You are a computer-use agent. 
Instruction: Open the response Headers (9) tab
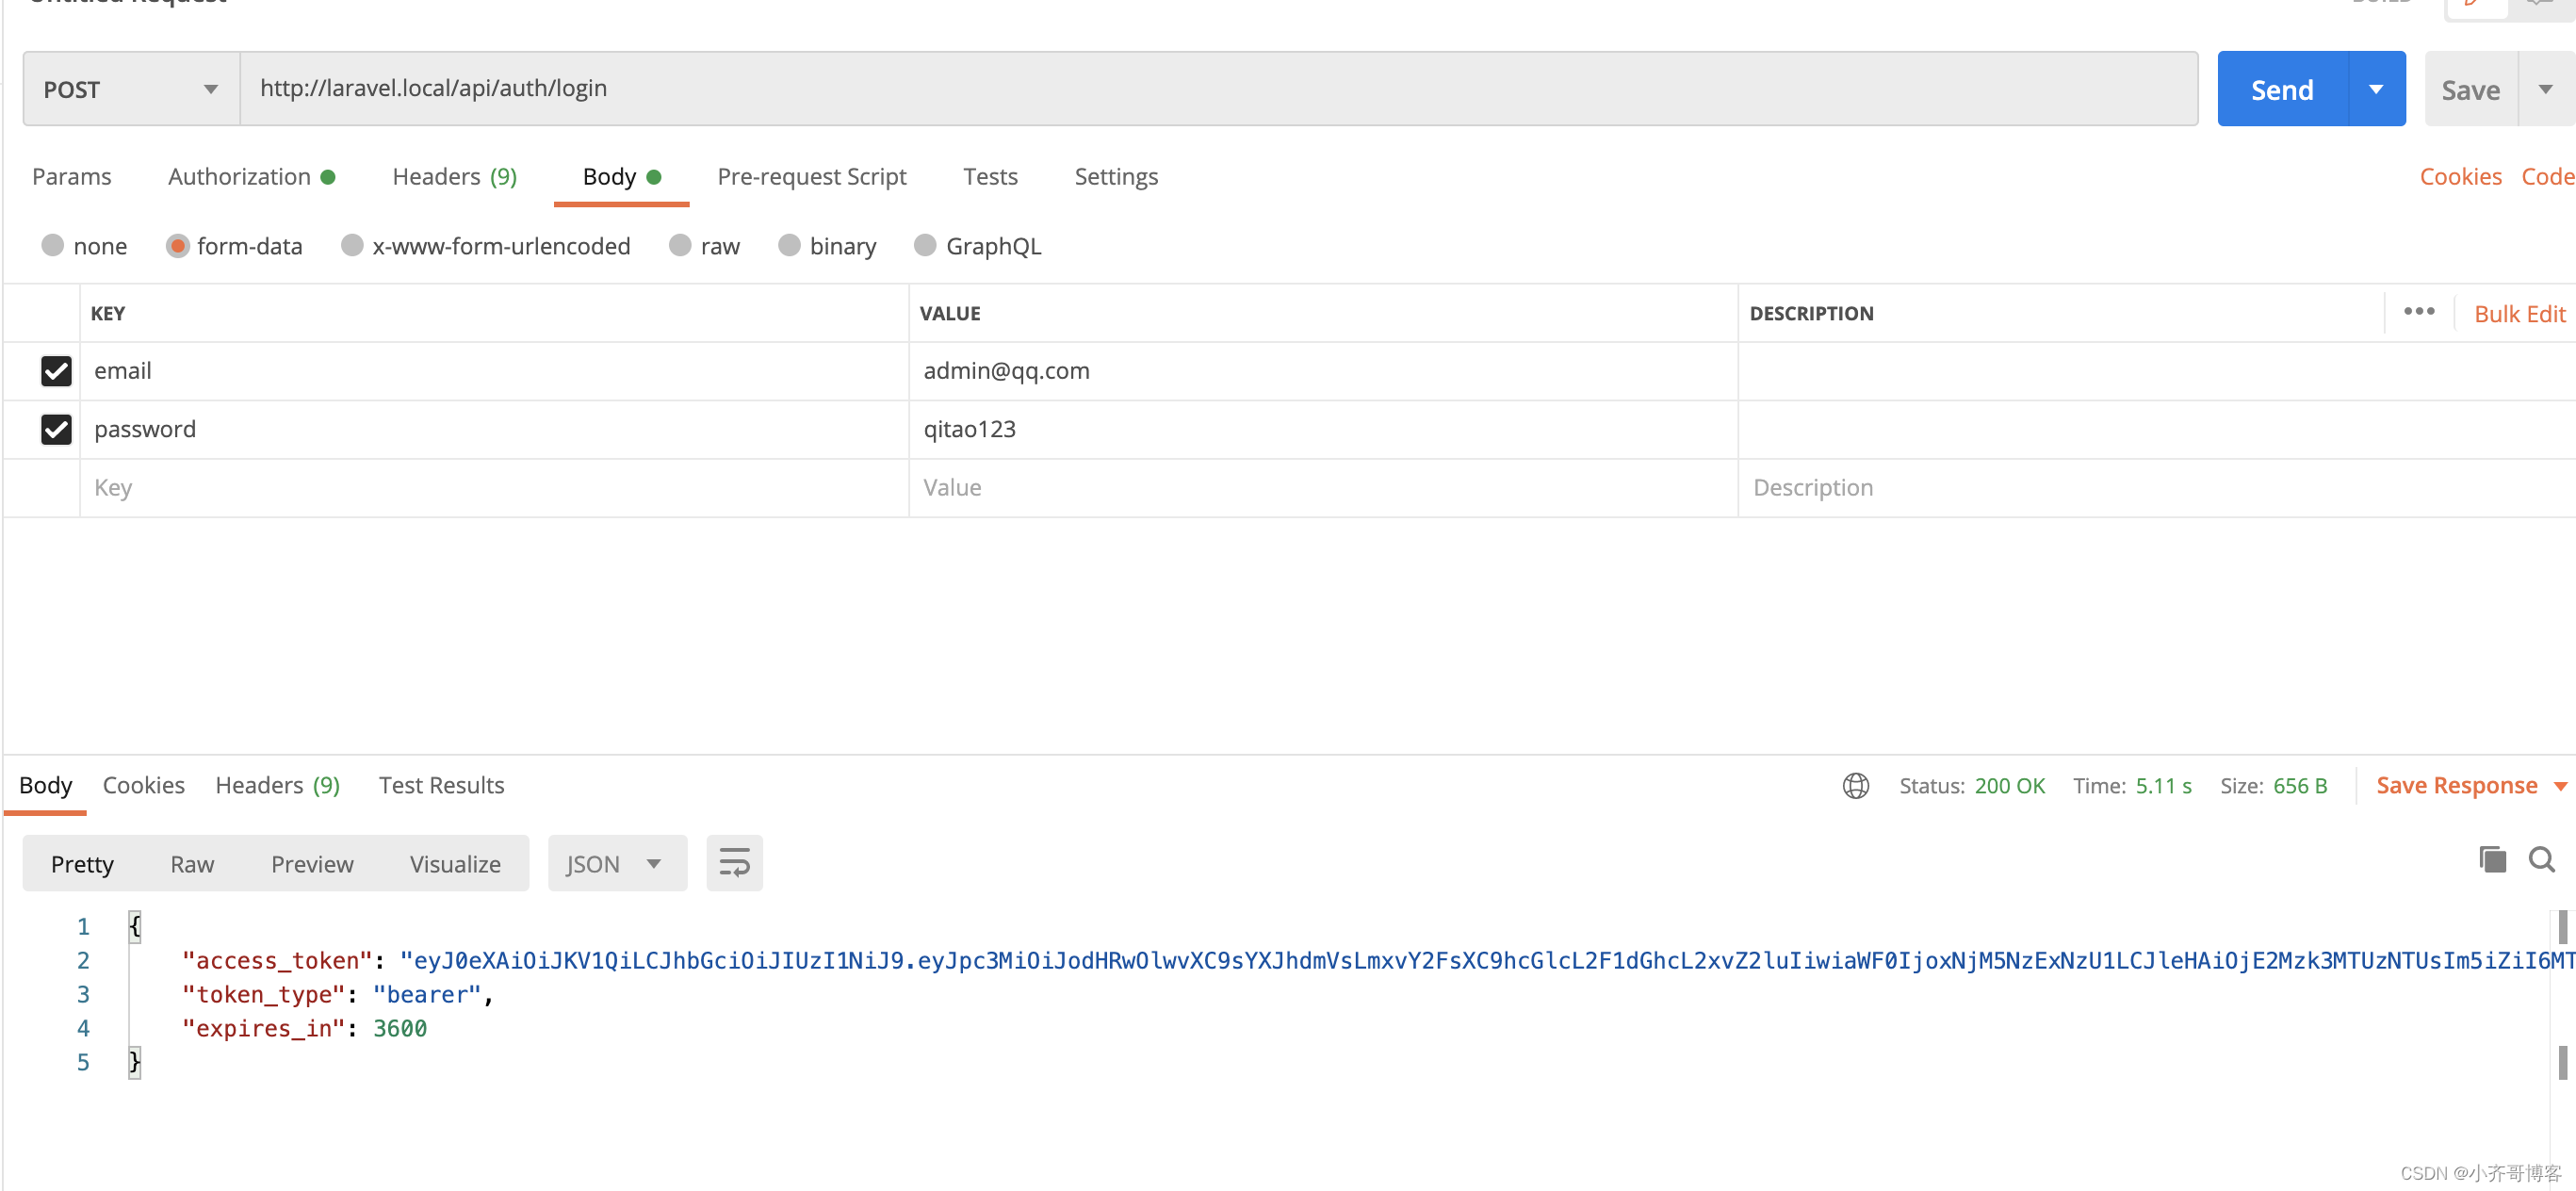[x=277, y=785]
